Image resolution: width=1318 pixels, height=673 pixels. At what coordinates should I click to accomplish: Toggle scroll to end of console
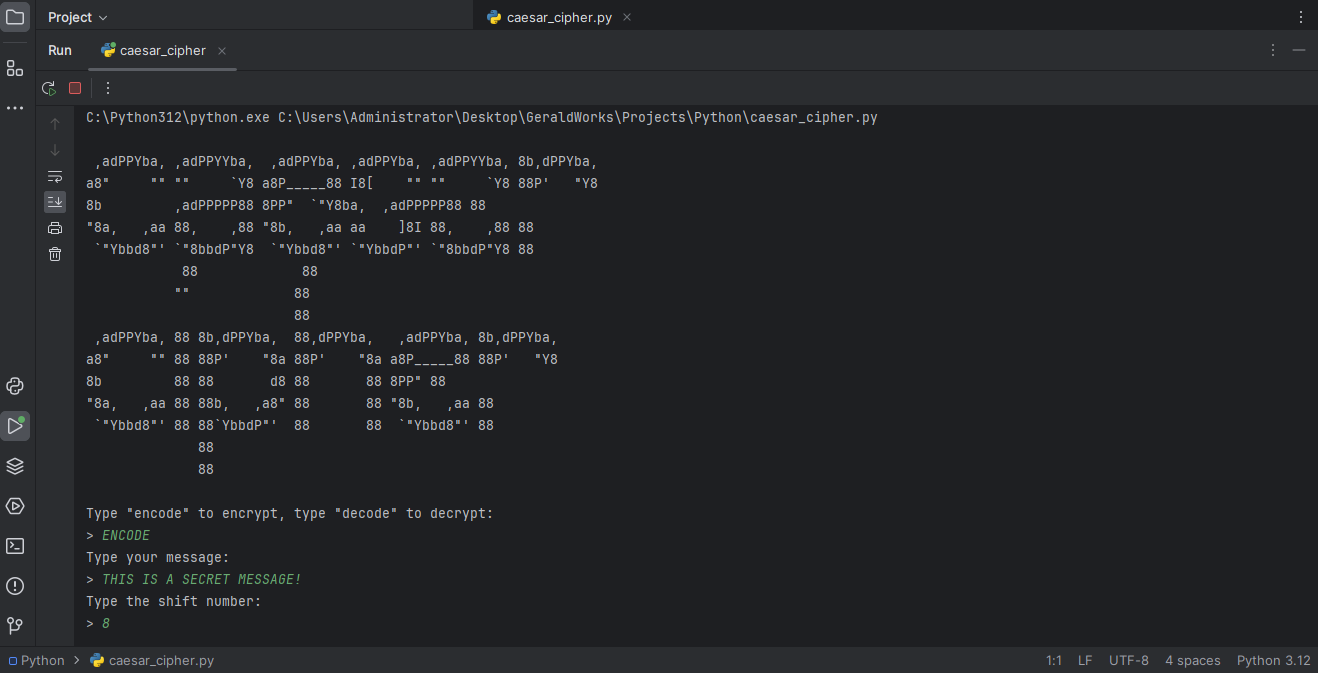(x=55, y=202)
